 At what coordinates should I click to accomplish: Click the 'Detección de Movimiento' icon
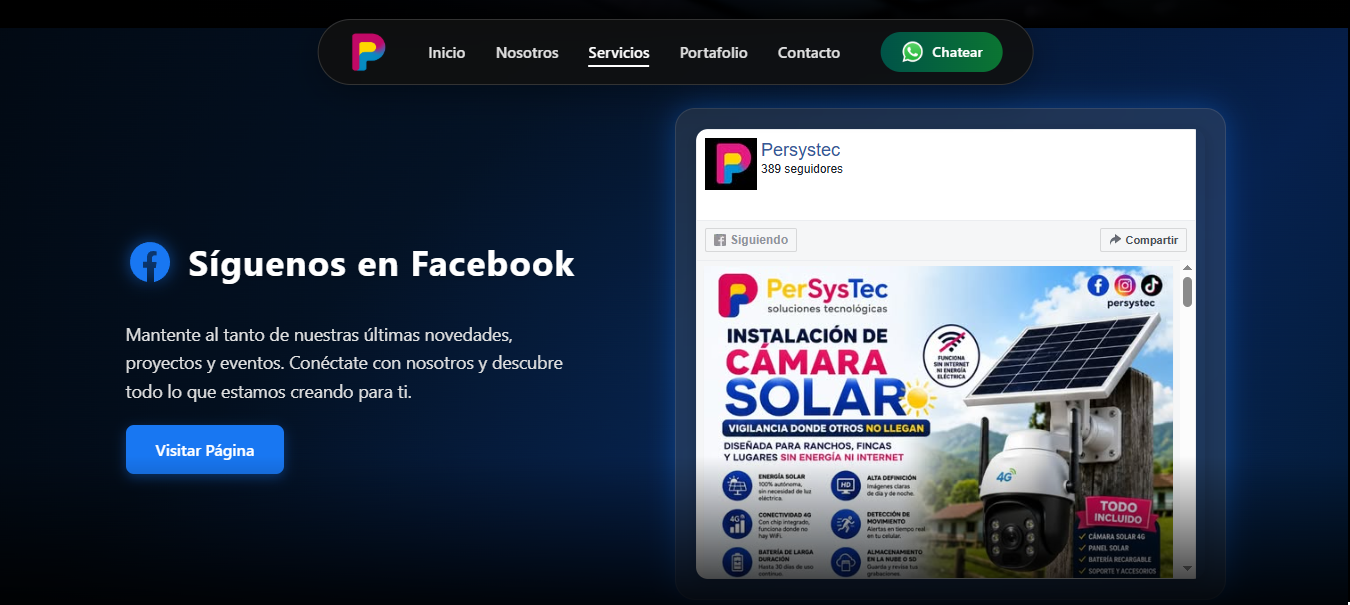tap(846, 523)
